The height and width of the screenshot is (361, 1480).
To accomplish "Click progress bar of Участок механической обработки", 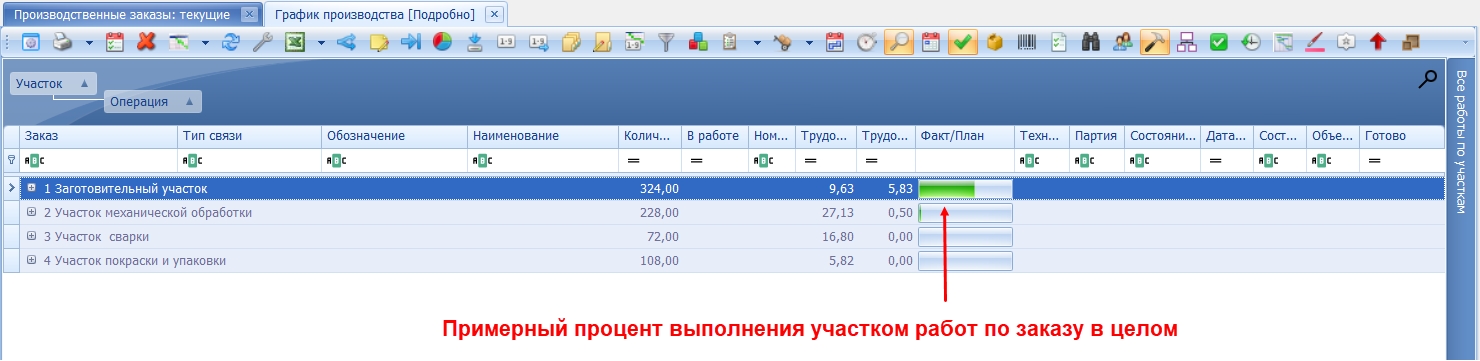I will click(965, 213).
